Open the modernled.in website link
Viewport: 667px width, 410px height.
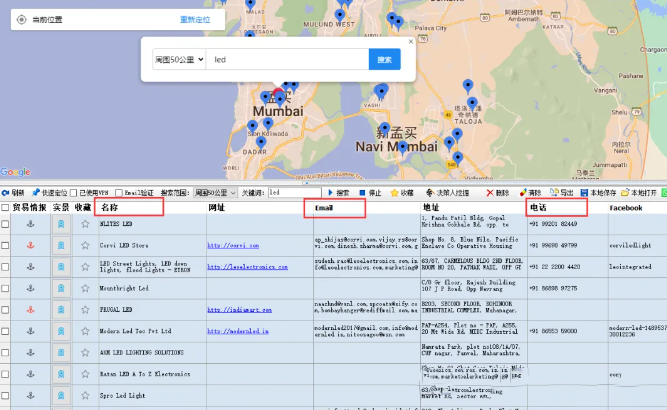(x=238, y=331)
